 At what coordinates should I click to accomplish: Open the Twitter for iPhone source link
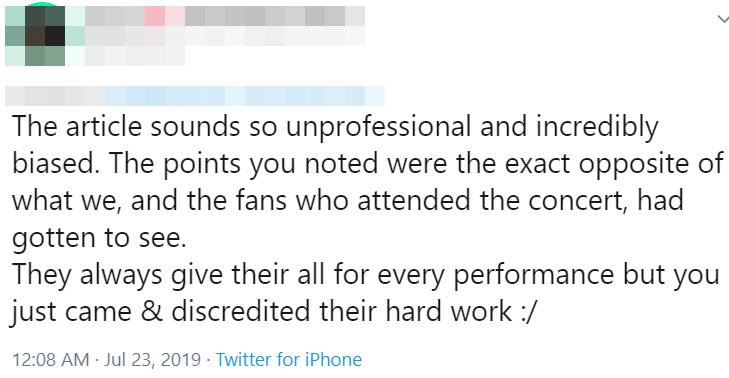point(289,359)
